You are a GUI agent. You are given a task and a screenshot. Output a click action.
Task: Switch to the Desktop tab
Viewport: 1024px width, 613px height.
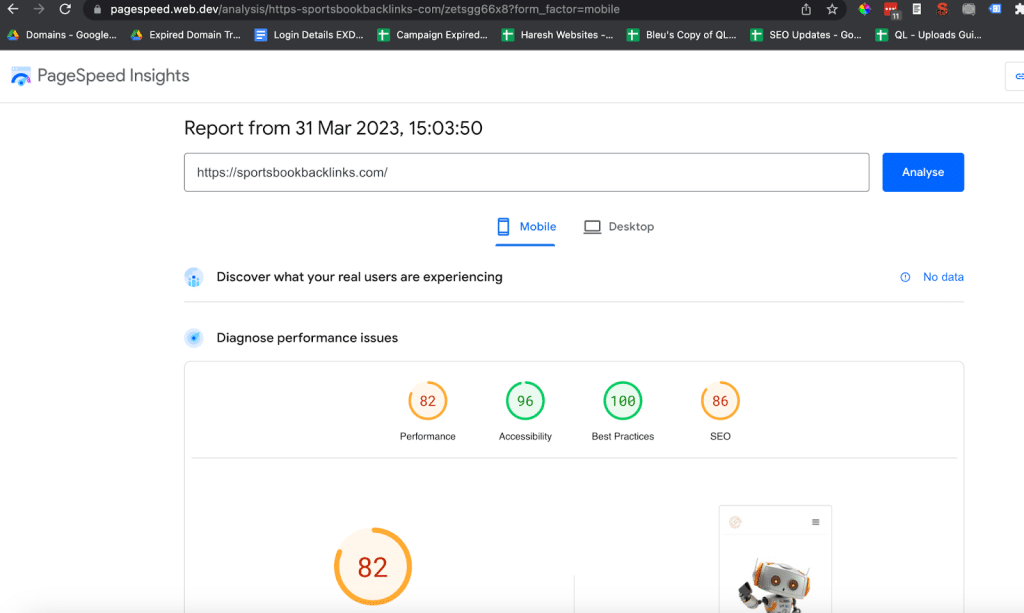(x=619, y=227)
